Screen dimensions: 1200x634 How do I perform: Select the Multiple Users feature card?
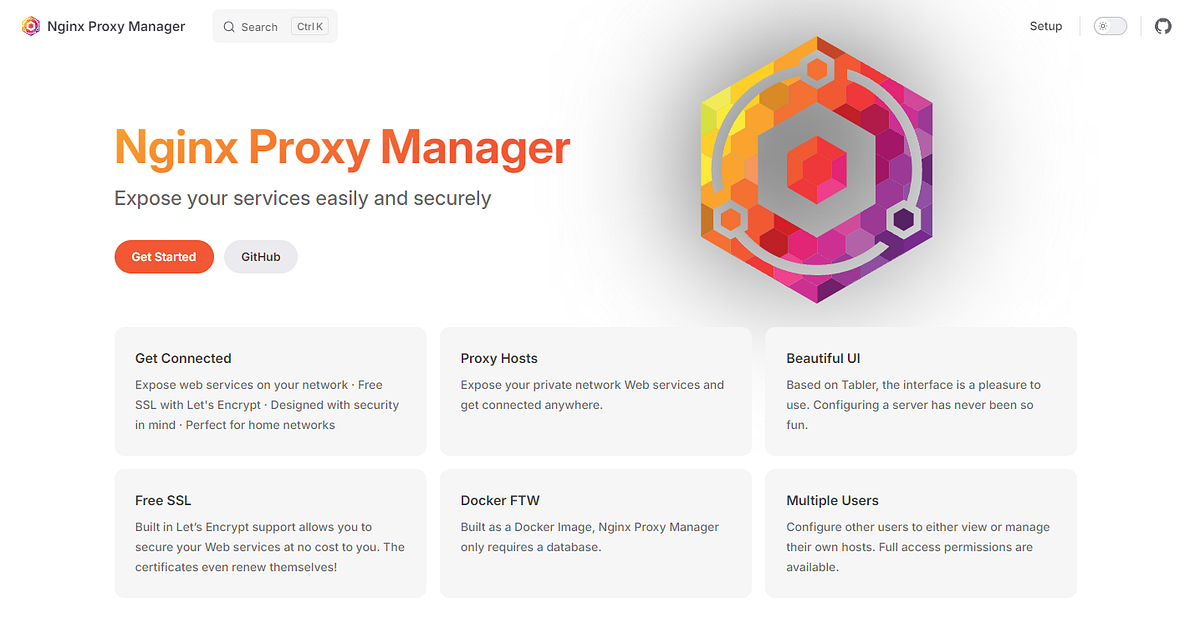[x=920, y=533]
